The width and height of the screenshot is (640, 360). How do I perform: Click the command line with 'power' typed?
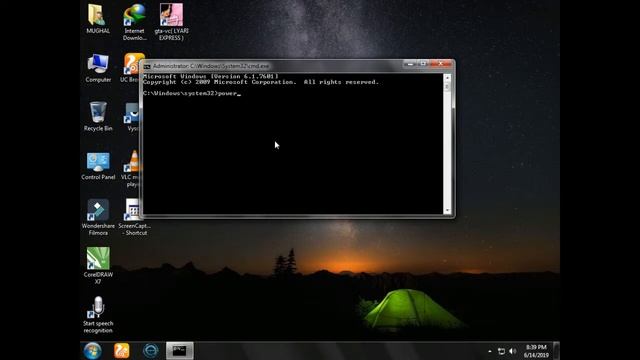click(x=192, y=93)
